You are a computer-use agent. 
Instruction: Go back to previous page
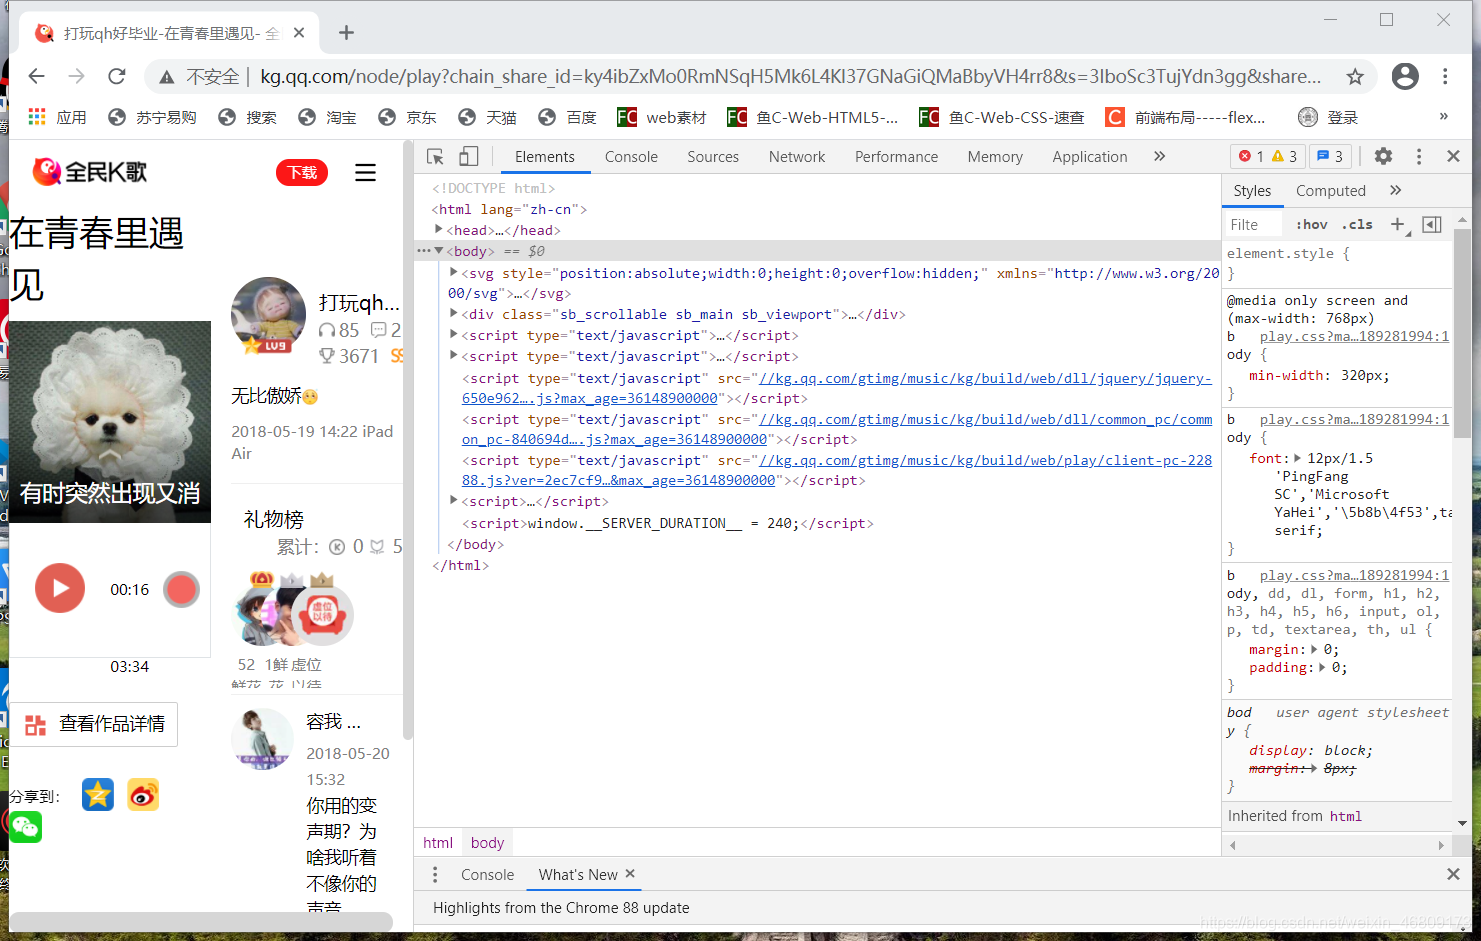[37, 76]
